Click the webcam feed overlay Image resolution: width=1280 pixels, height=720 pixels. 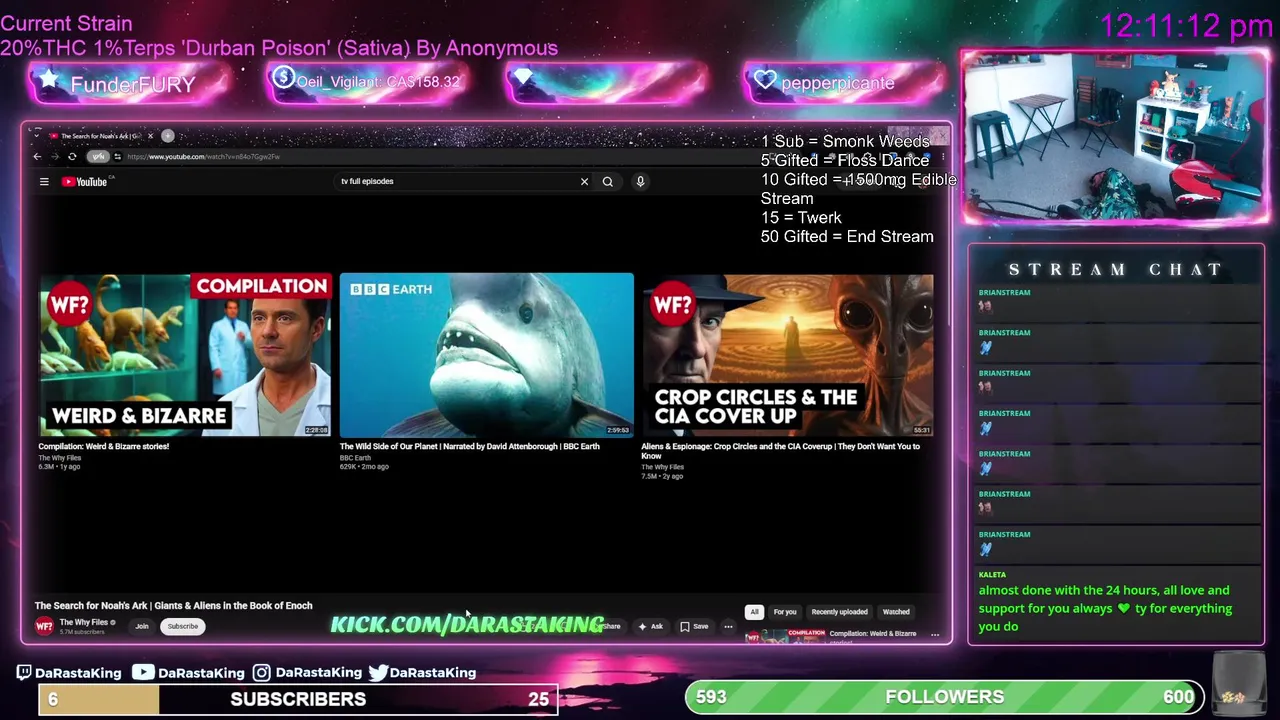pyautogui.click(x=1115, y=137)
